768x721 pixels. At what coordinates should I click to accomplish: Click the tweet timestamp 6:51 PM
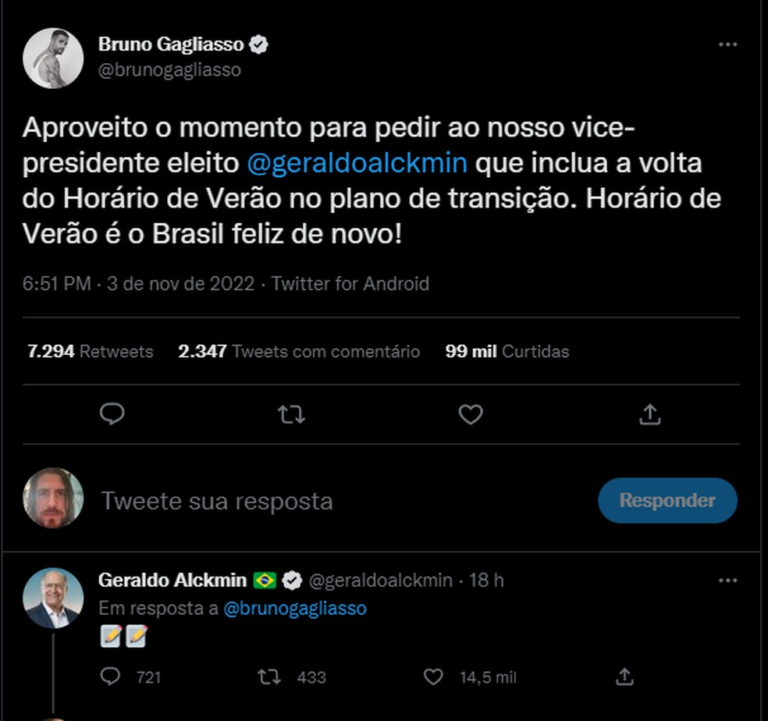click(x=56, y=284)
